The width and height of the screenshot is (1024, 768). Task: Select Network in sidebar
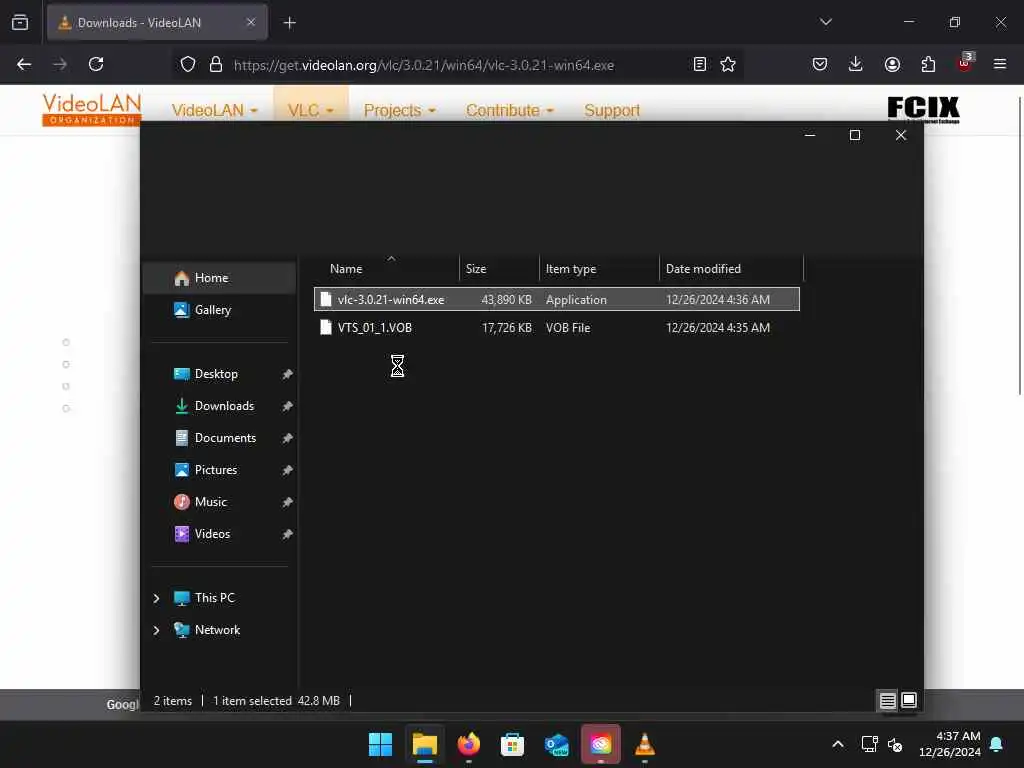[x=217, y=630]
